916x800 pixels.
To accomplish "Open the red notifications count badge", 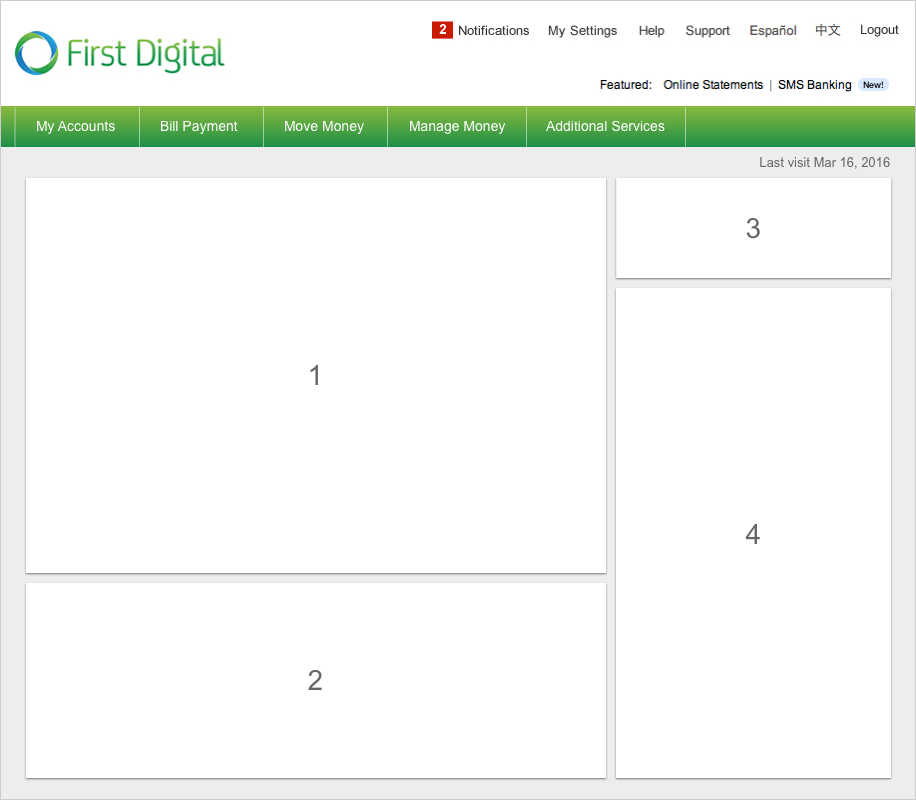I will 442,30.
